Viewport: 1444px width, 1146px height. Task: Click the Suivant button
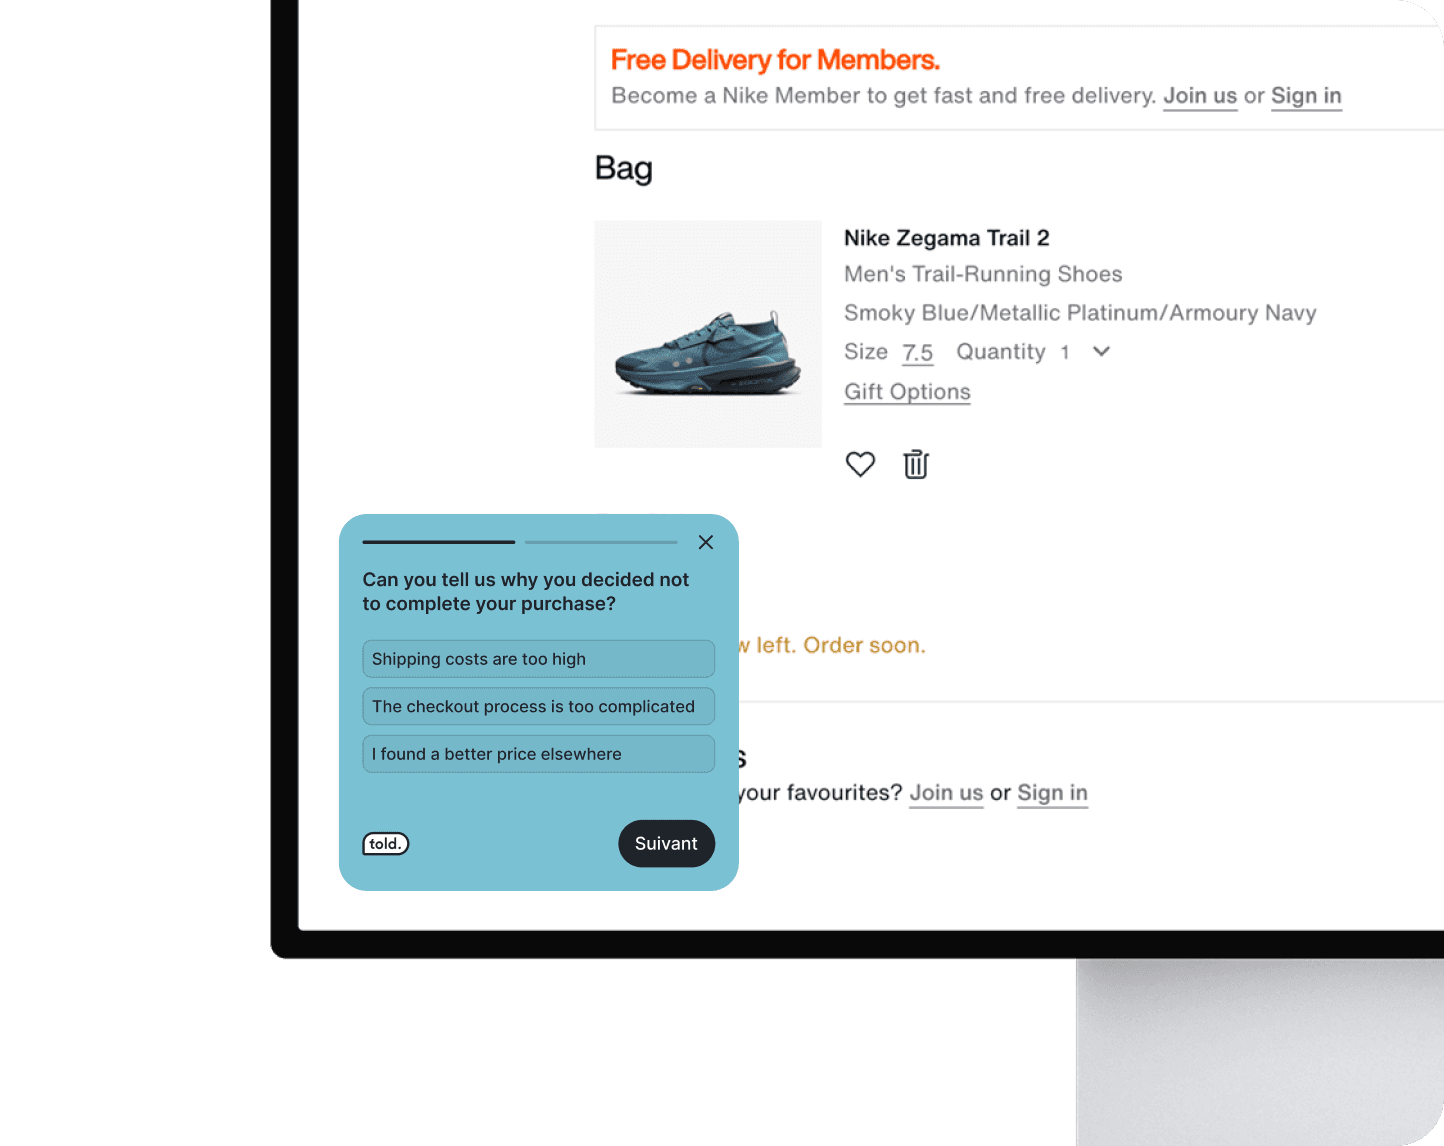pyautogui.click(x=666, y=843)
